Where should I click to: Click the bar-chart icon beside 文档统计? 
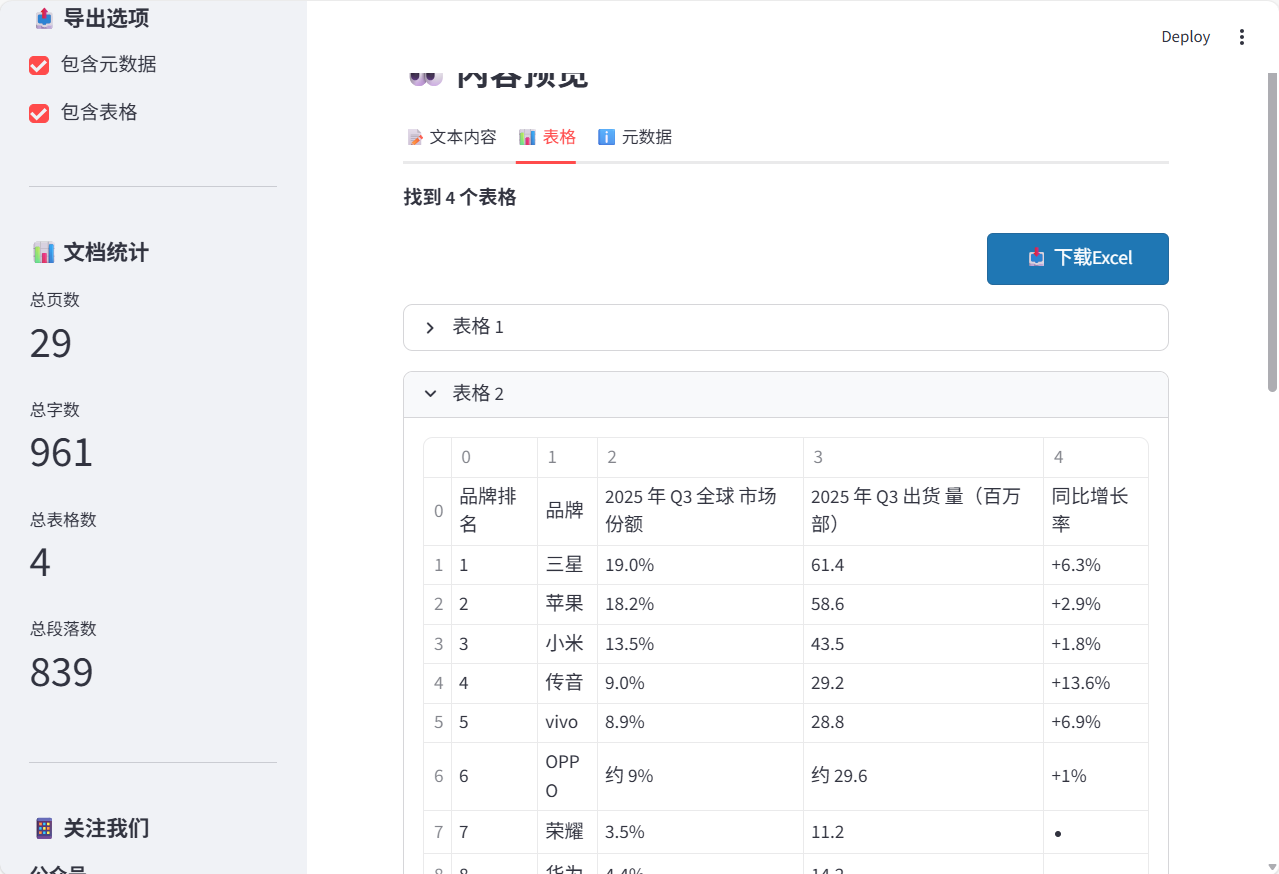[44, 252]
